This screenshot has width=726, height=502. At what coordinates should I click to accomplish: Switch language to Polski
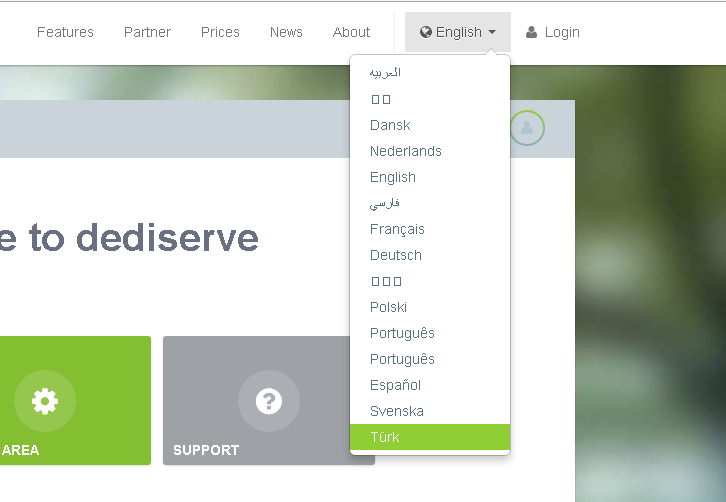430,307
